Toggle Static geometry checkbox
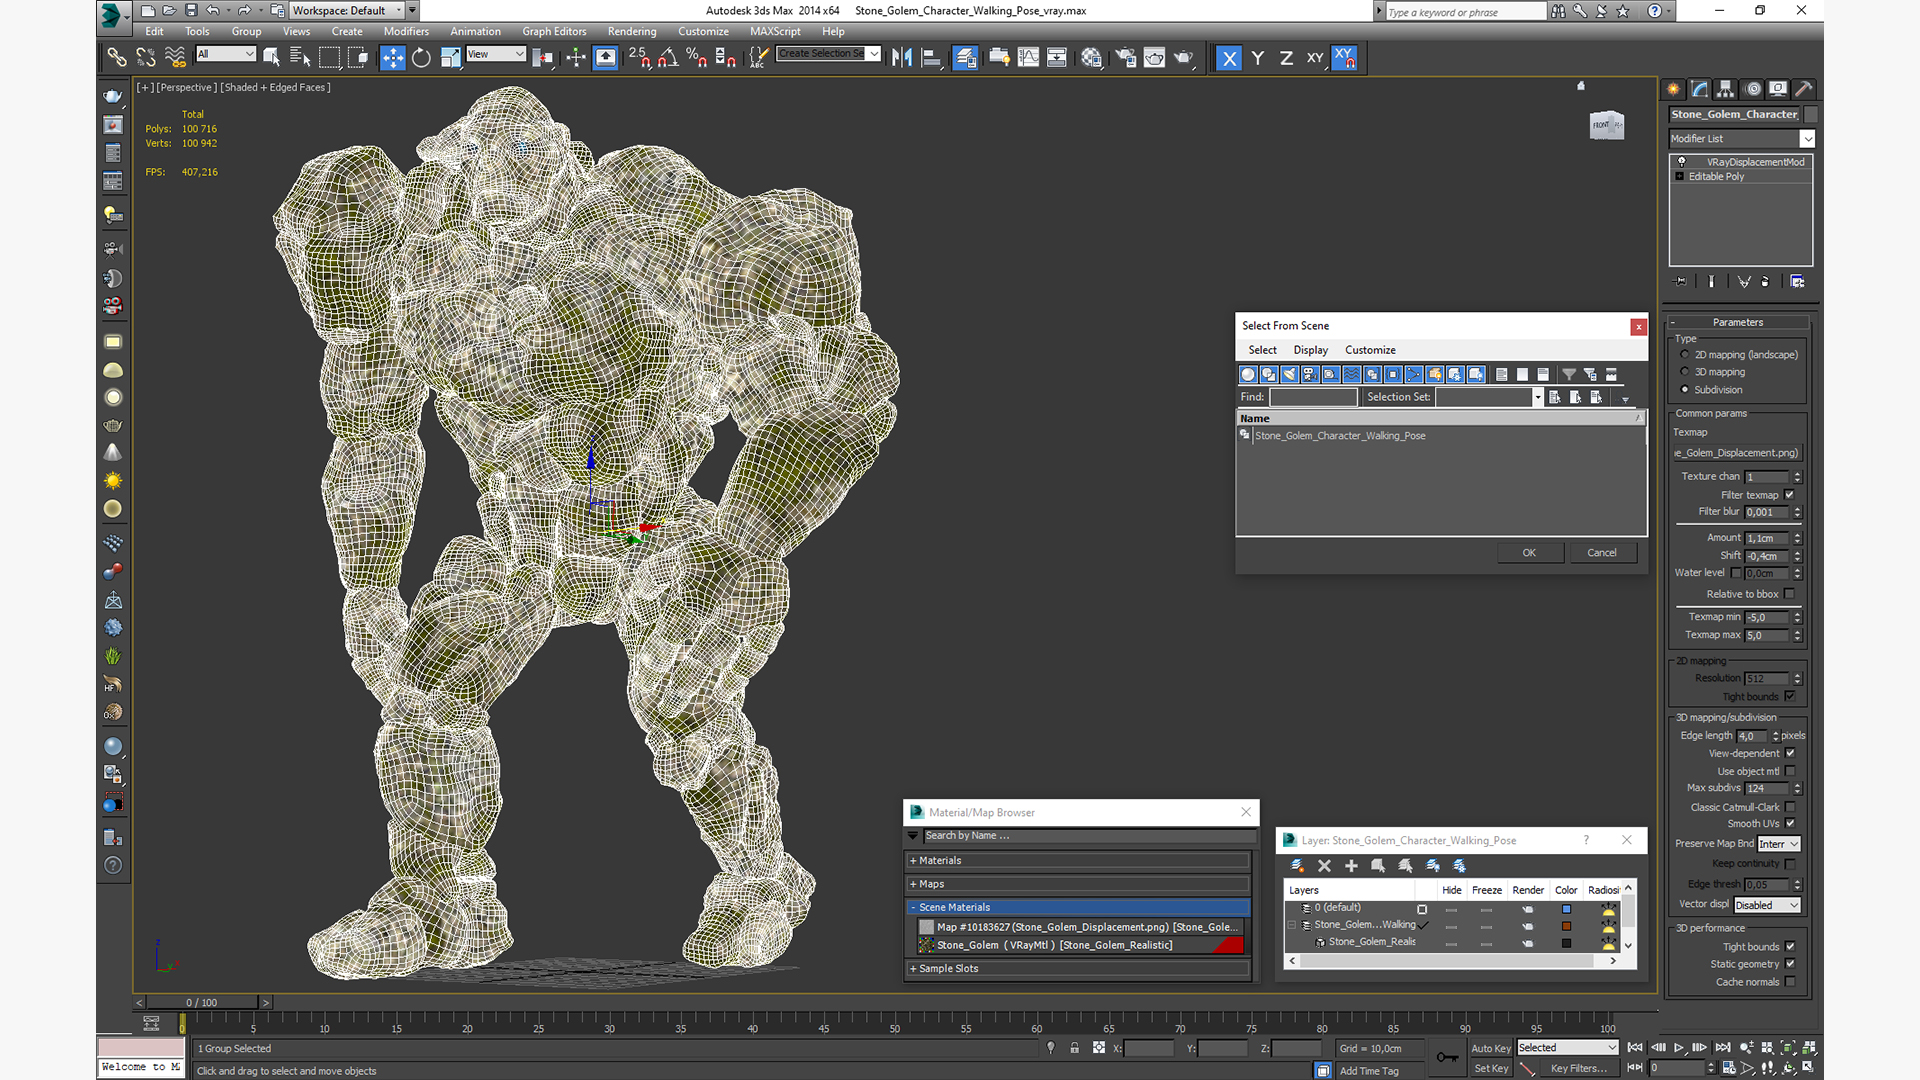Image resolution: width=1920 pixels, height=1080 pixels. click(x=1790, y=964)
